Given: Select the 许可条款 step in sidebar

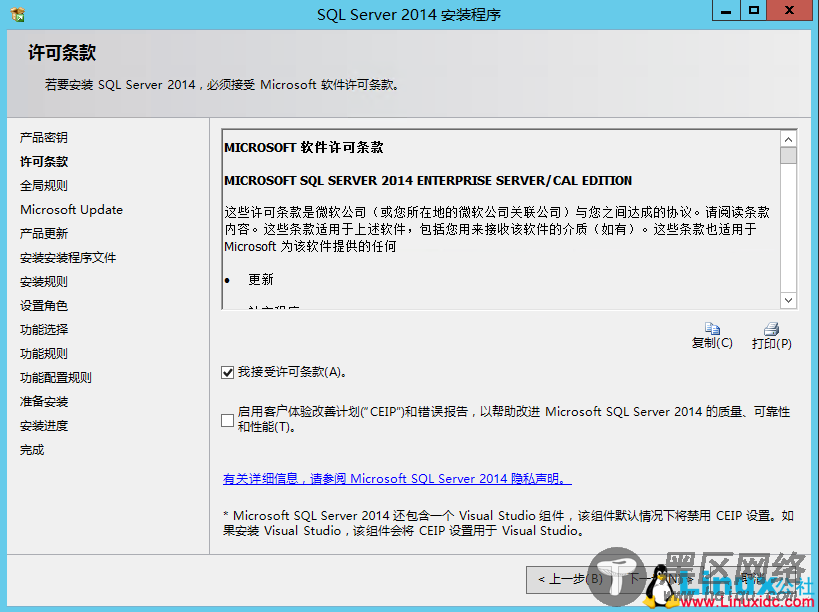Looking at the screenshot, I should (x=44, y=161).
